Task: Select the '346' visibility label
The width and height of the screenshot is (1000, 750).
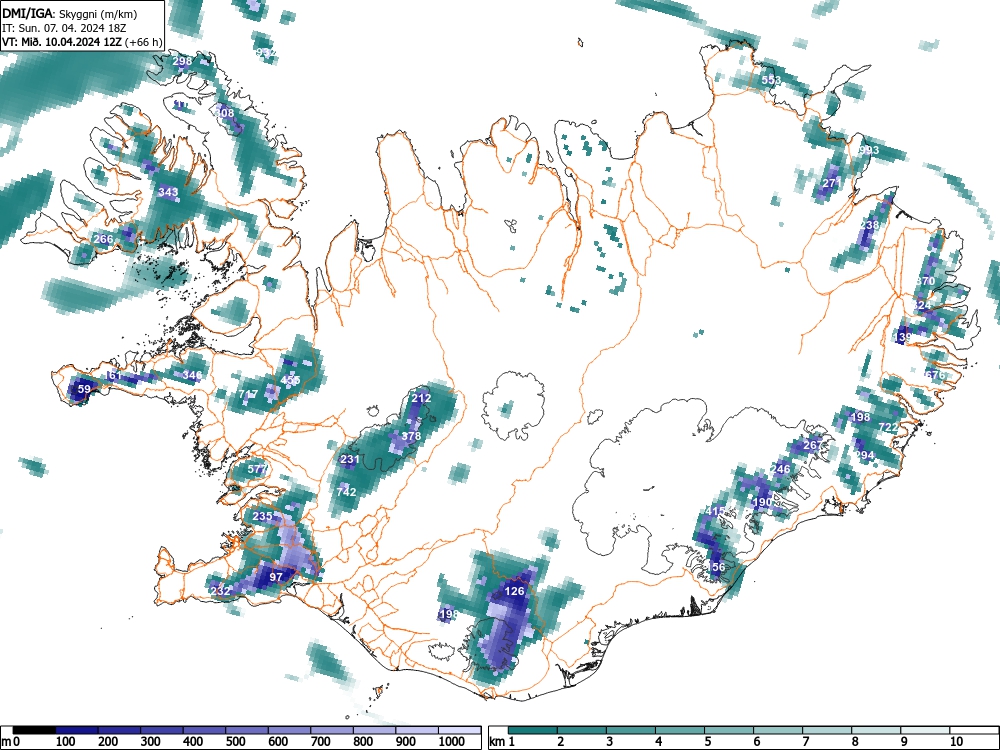Action: [192, 375]
